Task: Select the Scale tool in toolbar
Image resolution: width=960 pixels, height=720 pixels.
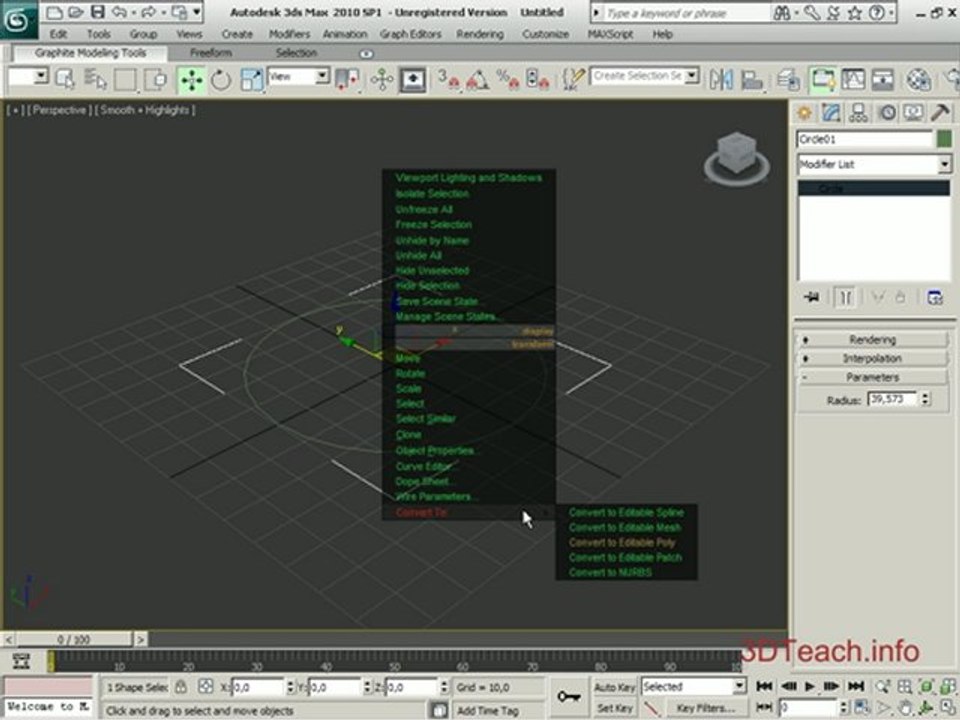Action: click(x=251, y=80)
